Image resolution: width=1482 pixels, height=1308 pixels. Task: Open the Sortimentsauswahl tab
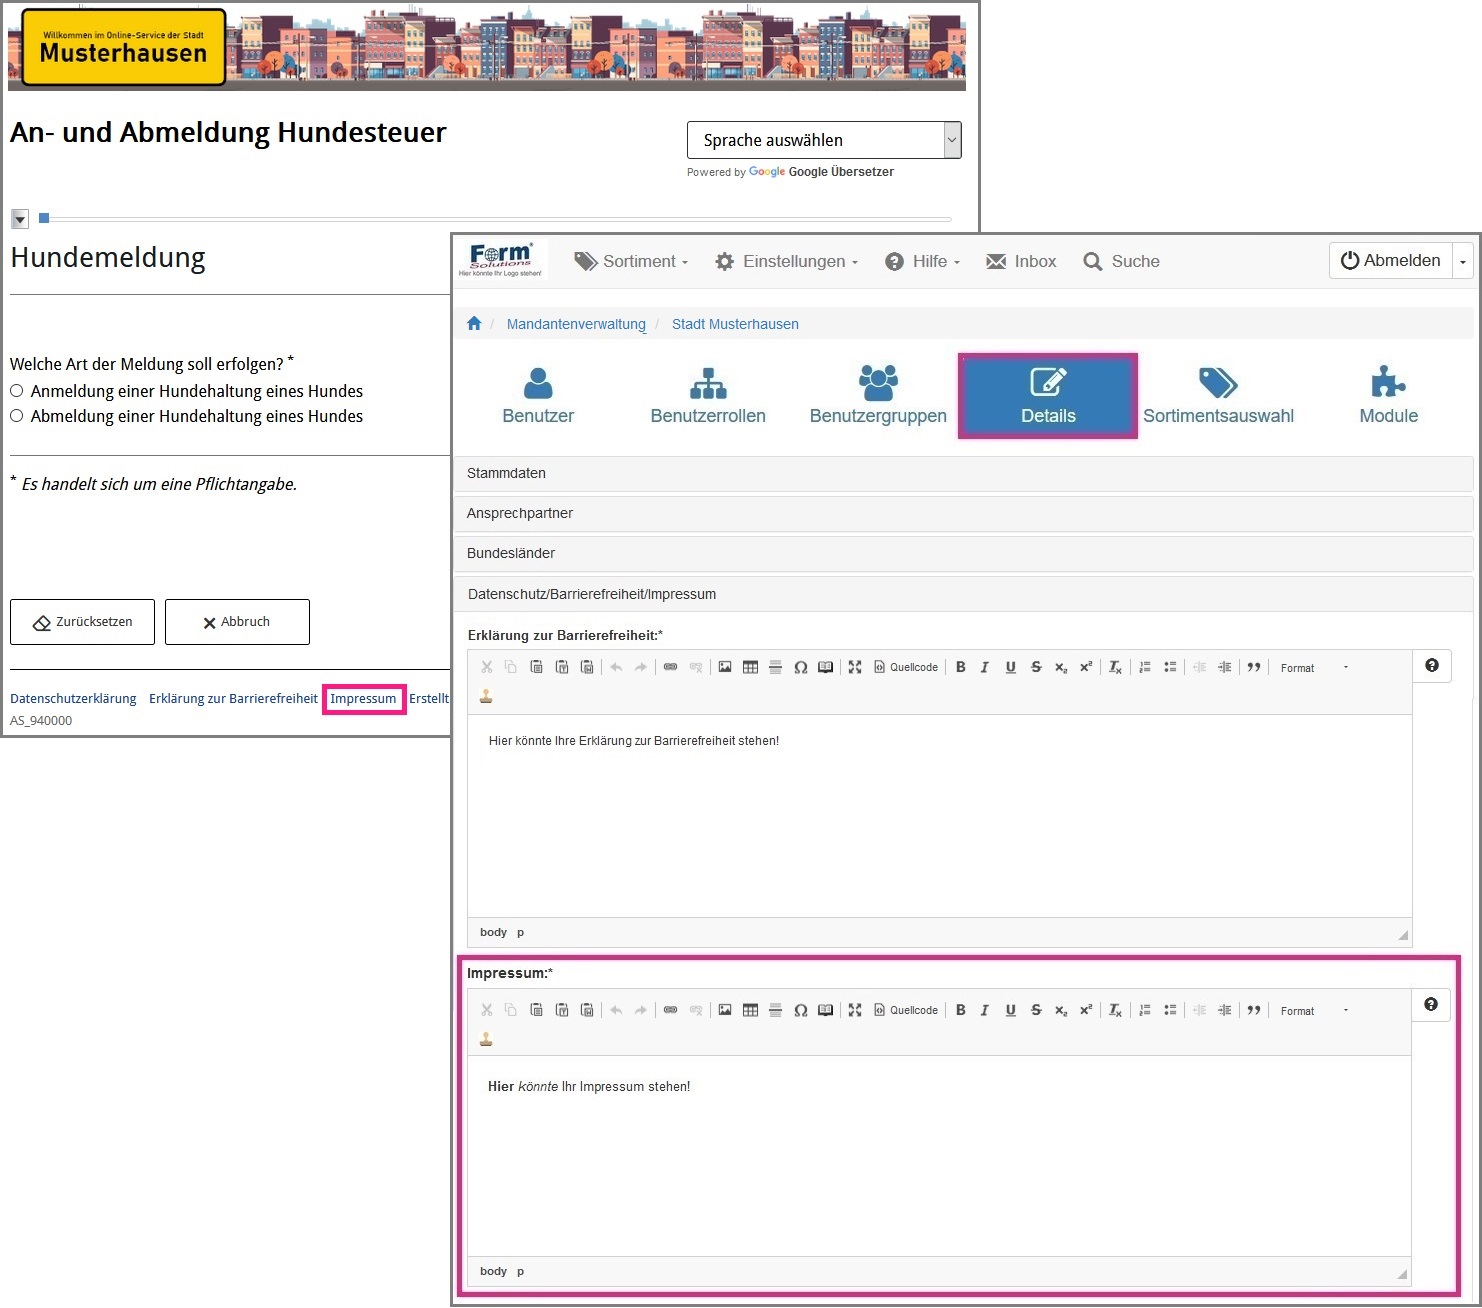click(x=1218, y=396)
